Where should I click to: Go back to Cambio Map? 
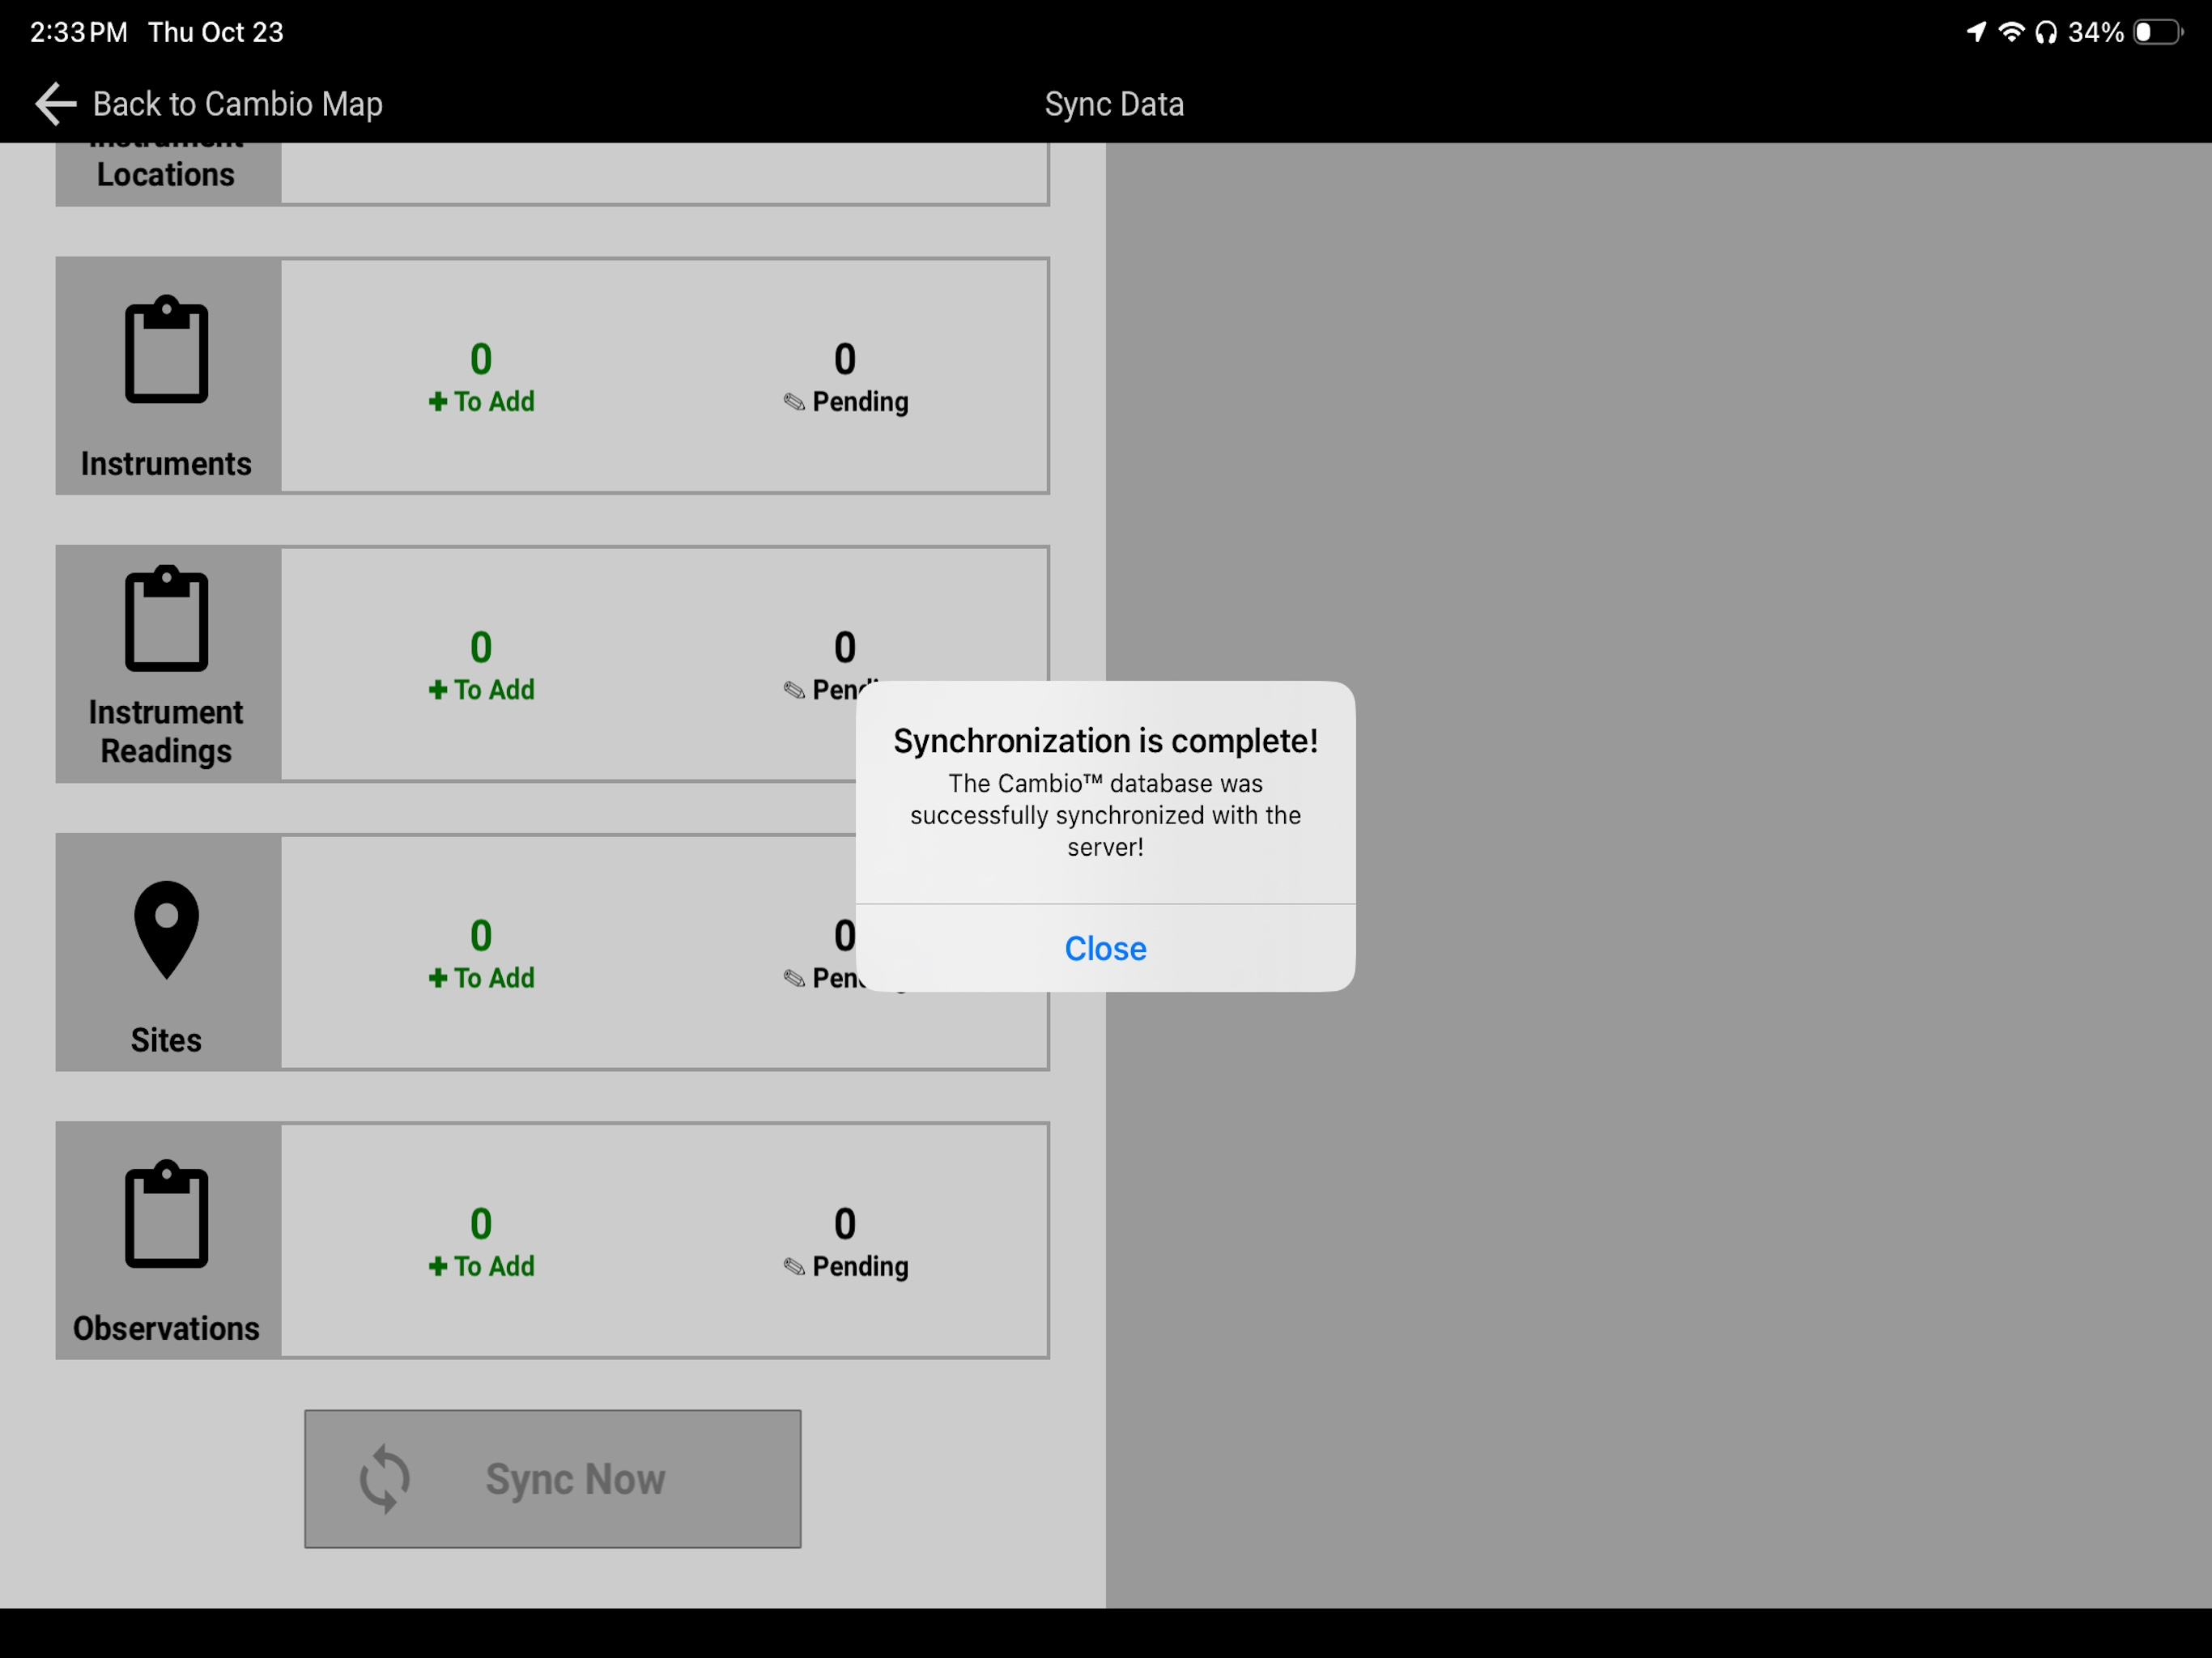(x=209, y=104)
